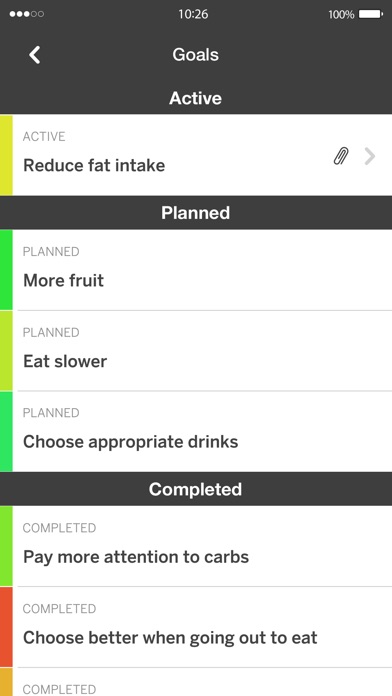392x696 pixels.
Task: Click the red color bar beside Choose better
Action: (x=6, y=627)
